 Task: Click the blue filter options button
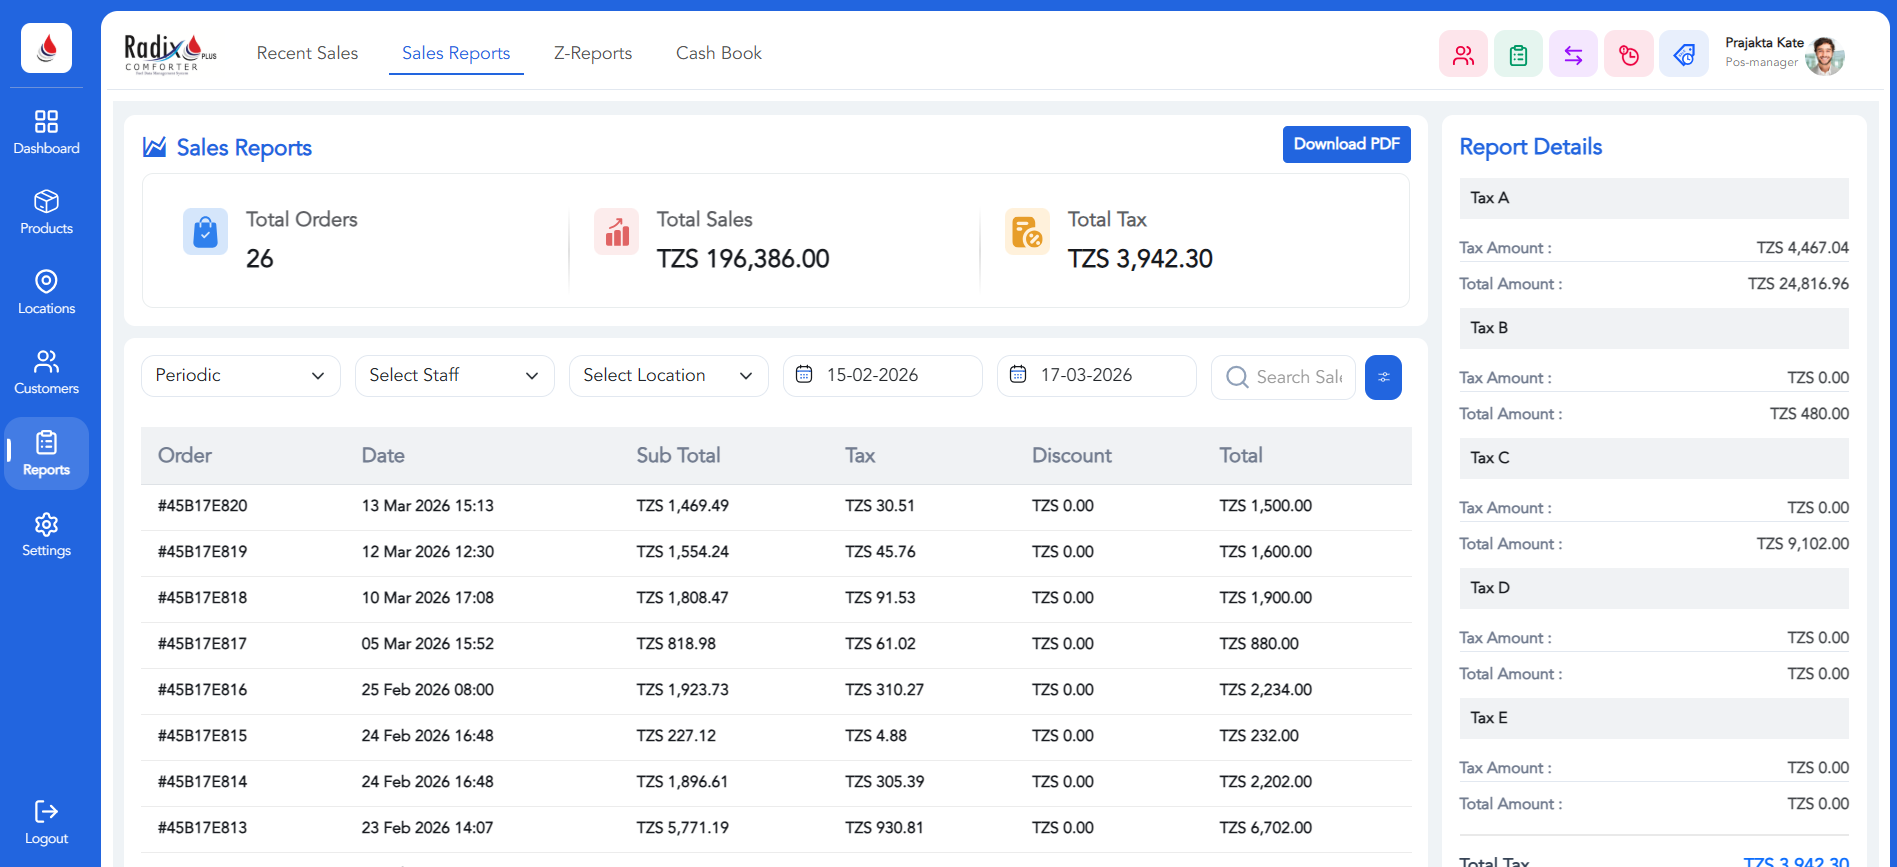[1383, 377]
